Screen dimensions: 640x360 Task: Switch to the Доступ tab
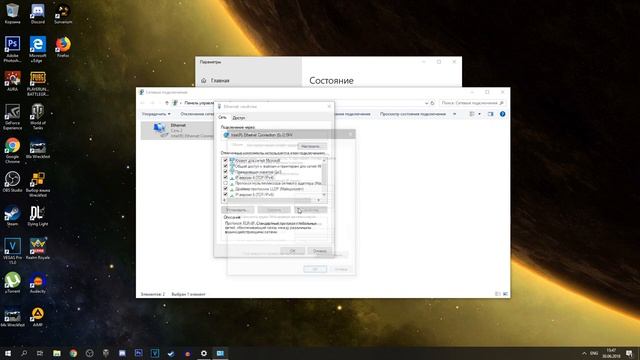click(238, 118)
